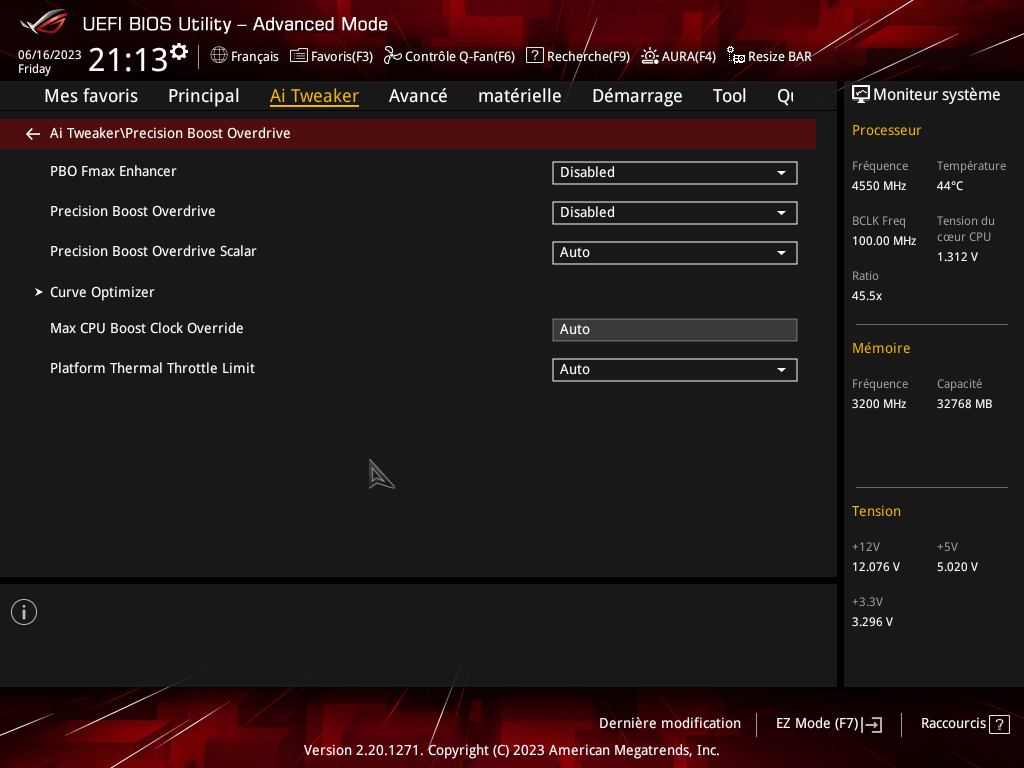Open Raccourcis shortcuts help
The width and height of the screenshot is (1024, 768).
(x=964, y=723)
